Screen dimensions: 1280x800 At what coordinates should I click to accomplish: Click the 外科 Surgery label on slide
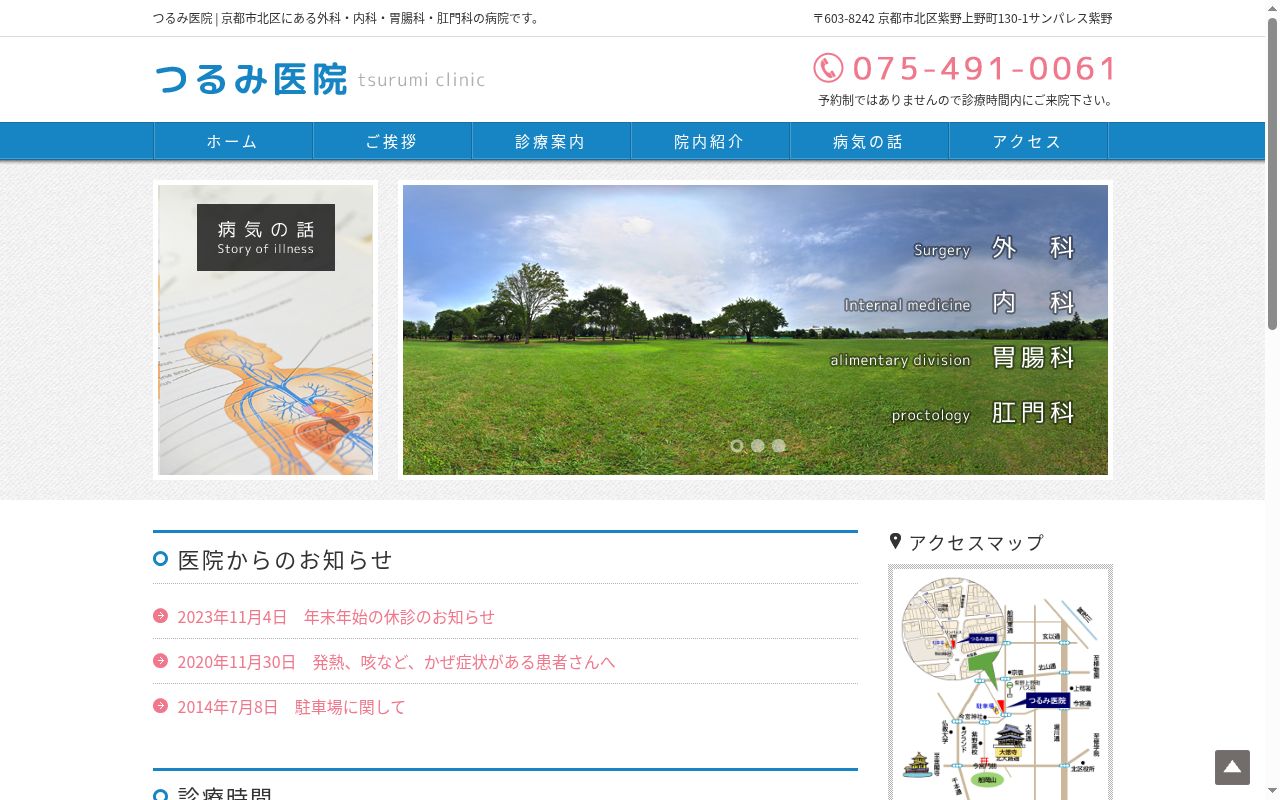(x=994, y=248)
